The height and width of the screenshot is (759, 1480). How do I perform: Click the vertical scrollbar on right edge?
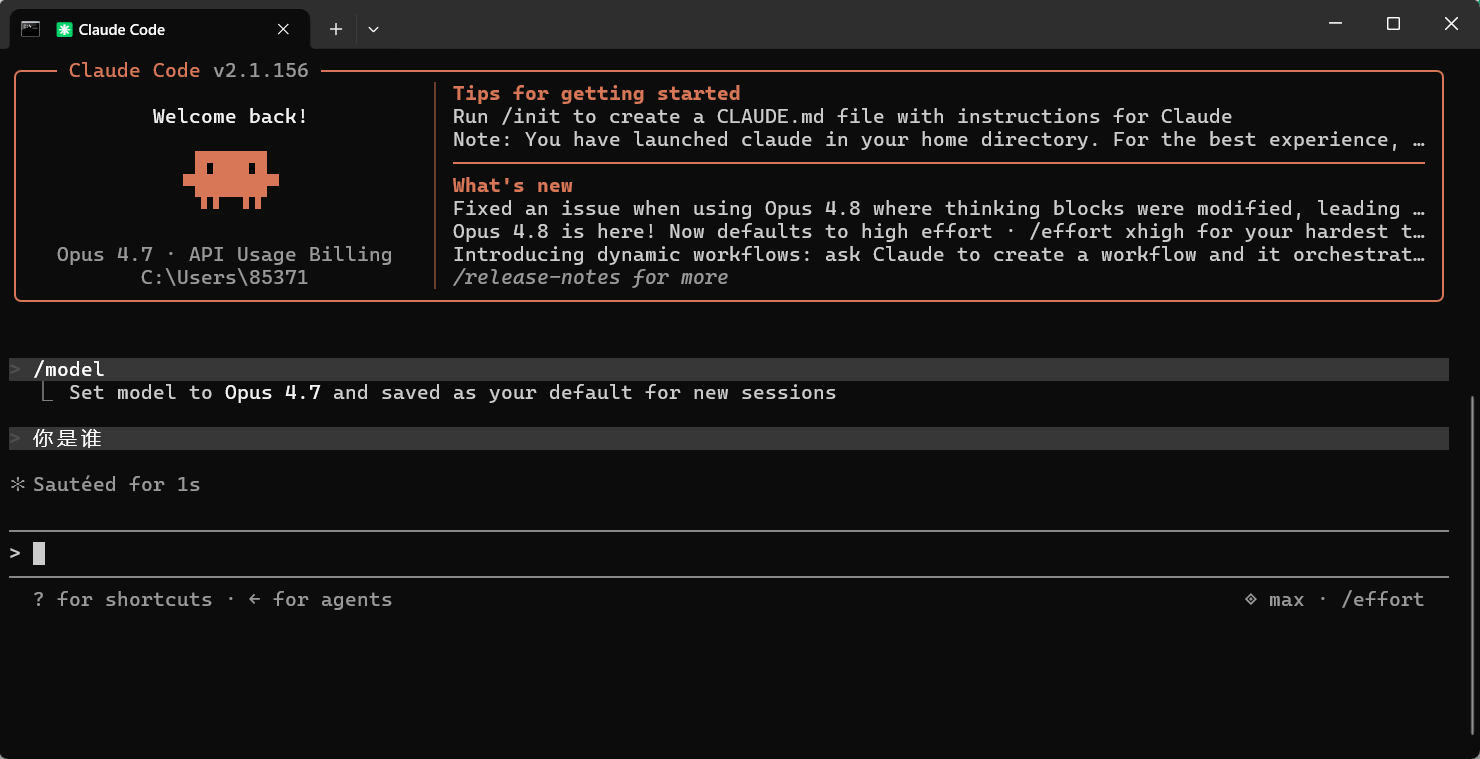(1472, 563)
